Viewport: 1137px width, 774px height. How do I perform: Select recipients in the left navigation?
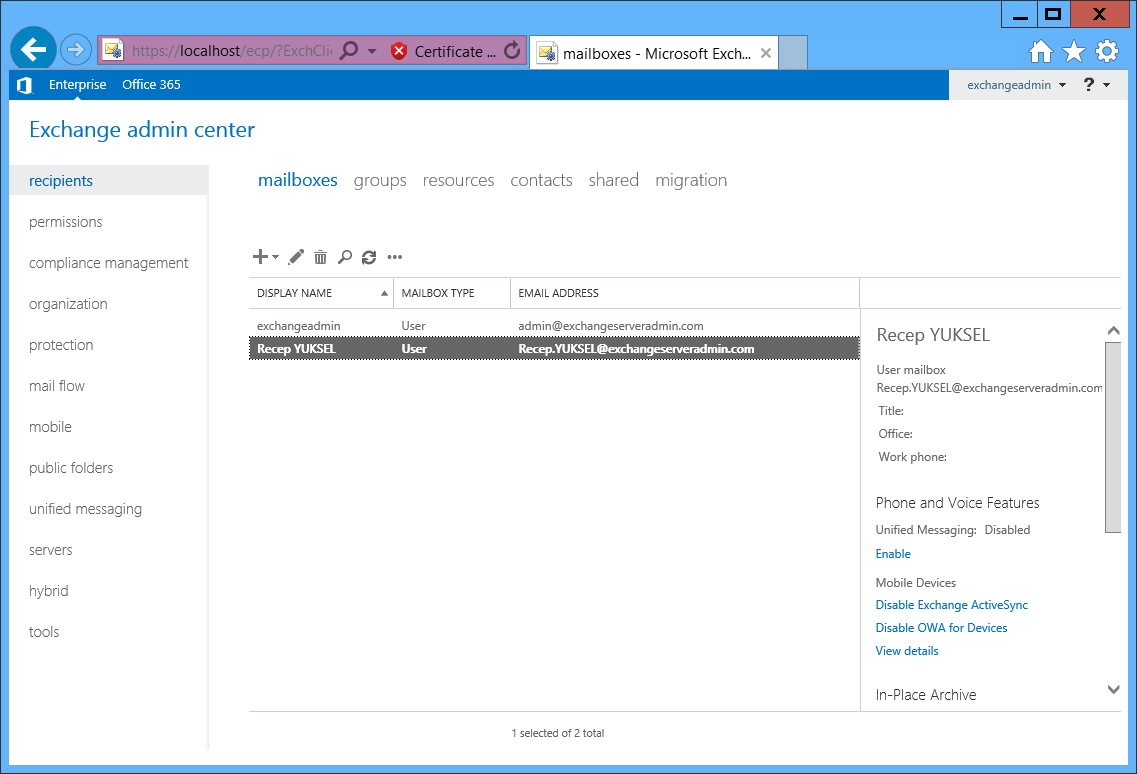[109, 181]
